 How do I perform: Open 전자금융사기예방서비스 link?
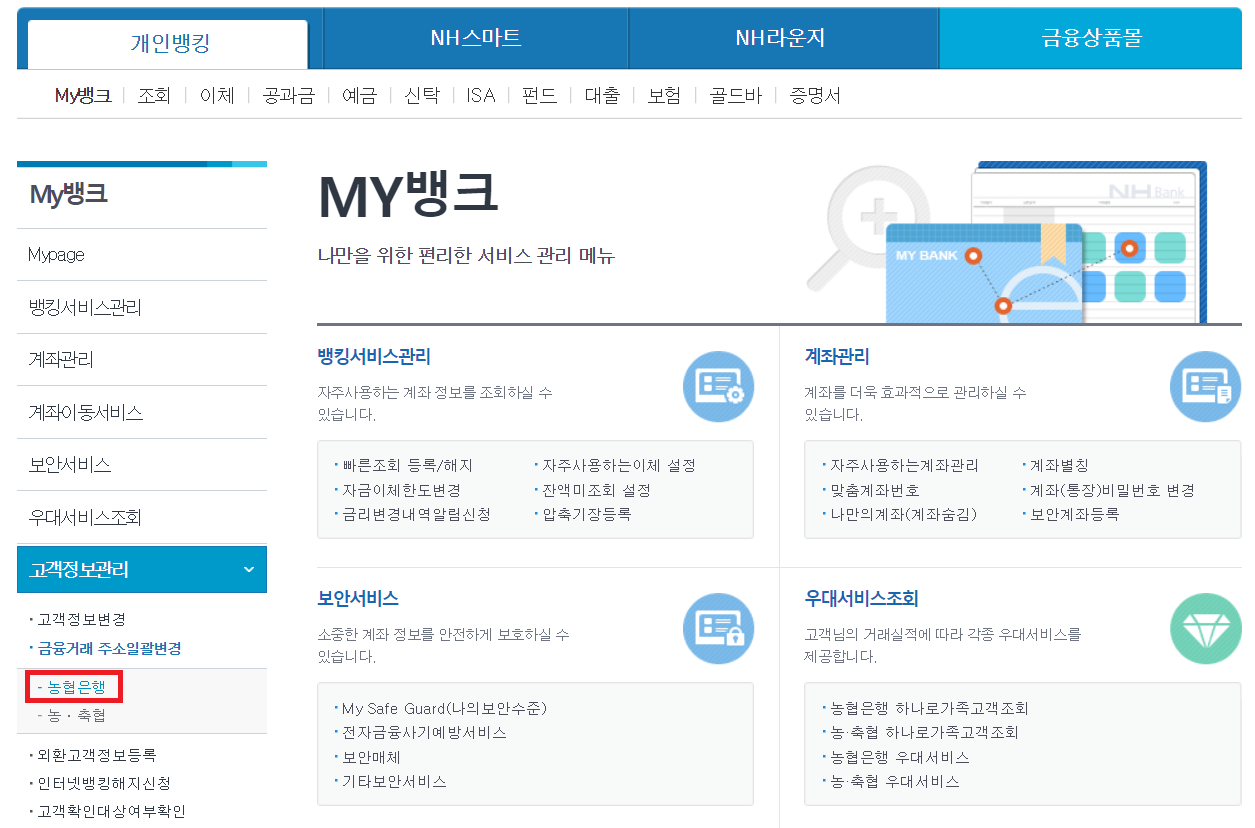[424, 732]
